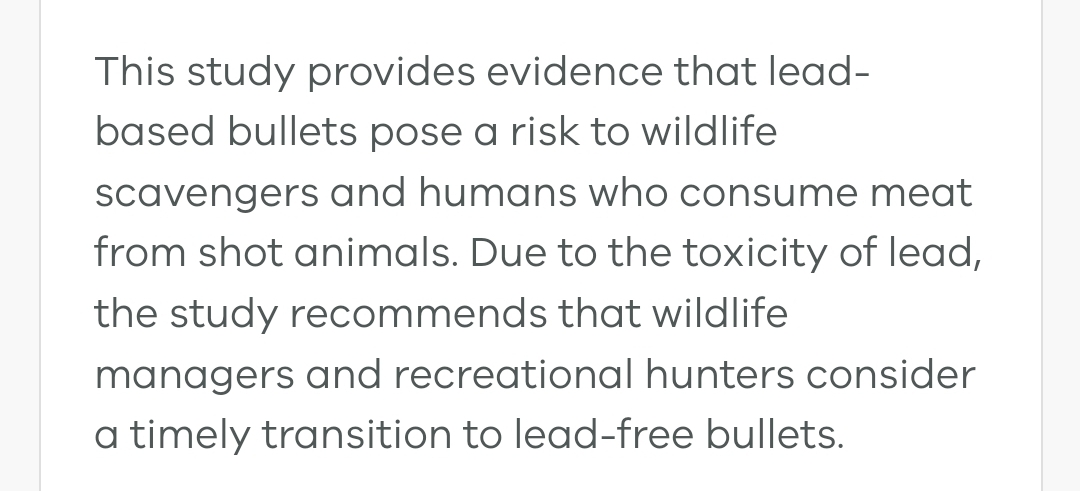
Task: Click the word "Due" starting the second sentence
Action: pyautogui.click(x=508, y=253)
